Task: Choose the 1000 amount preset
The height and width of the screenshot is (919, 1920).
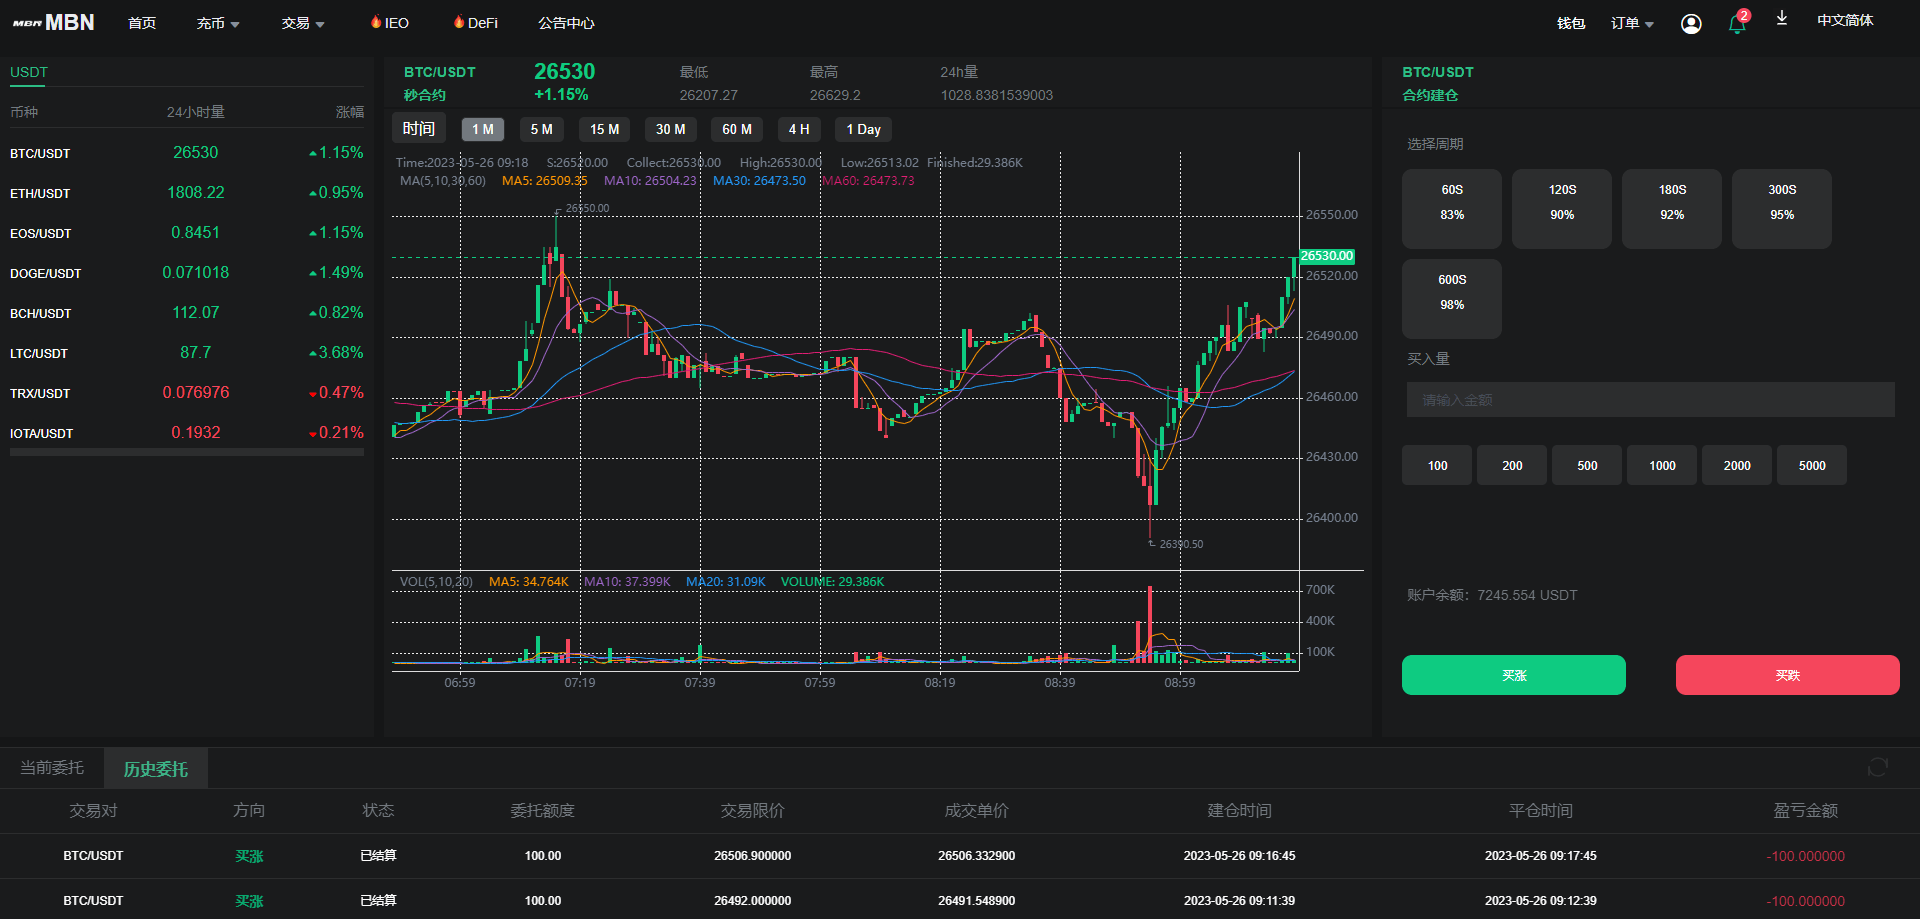Action: tap(1661, 465)
